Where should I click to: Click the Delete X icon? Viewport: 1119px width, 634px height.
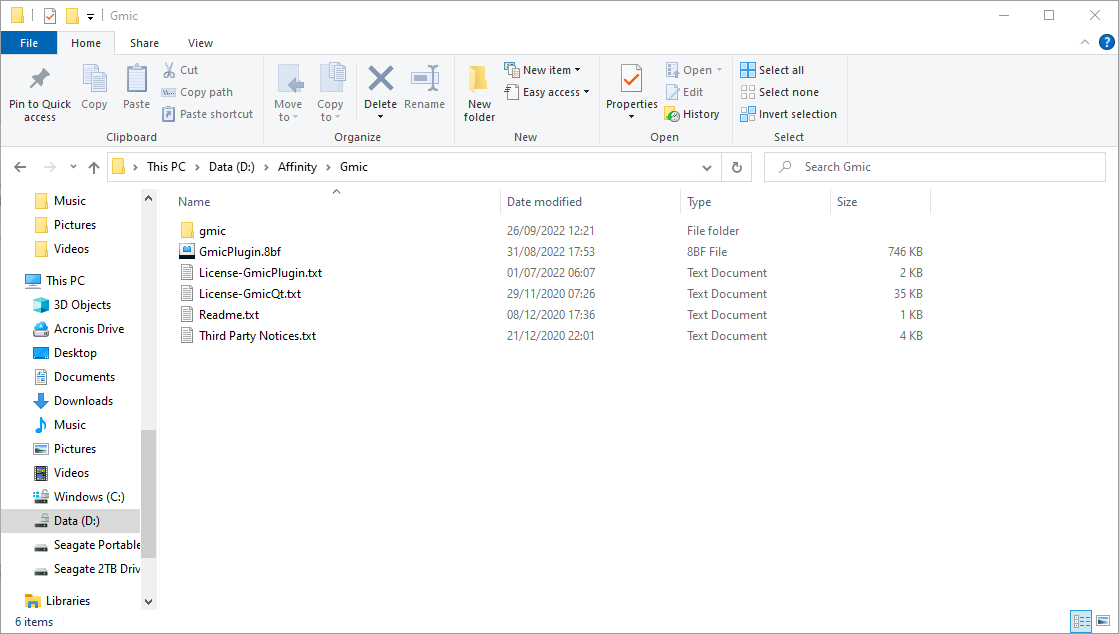coord(380,78)
